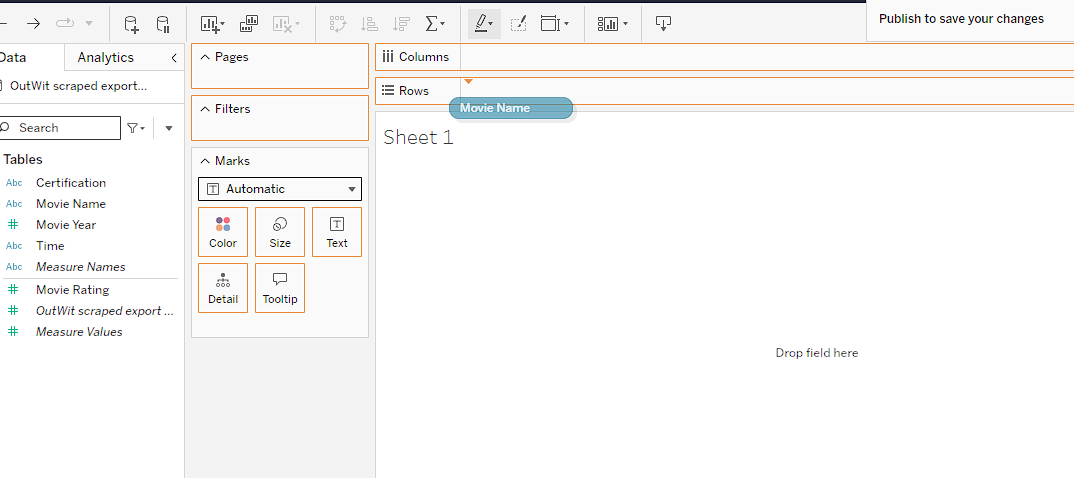Click the Highlight pen icon
The image size is (1074, 478).
(483, 23)
